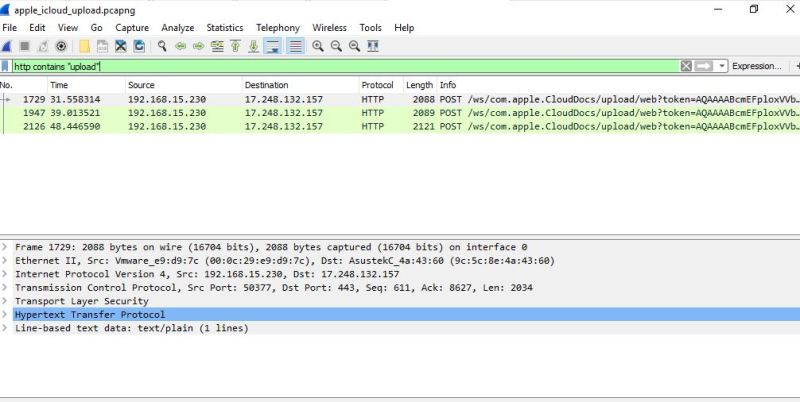Click time value 39.013521
800x402 pixels.
pos(75,113)
